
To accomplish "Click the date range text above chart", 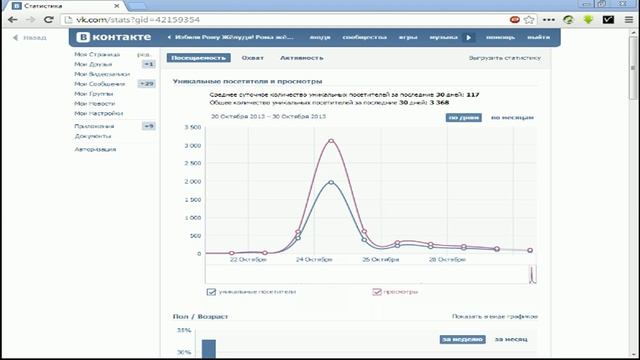I will [x=268, y=117].
